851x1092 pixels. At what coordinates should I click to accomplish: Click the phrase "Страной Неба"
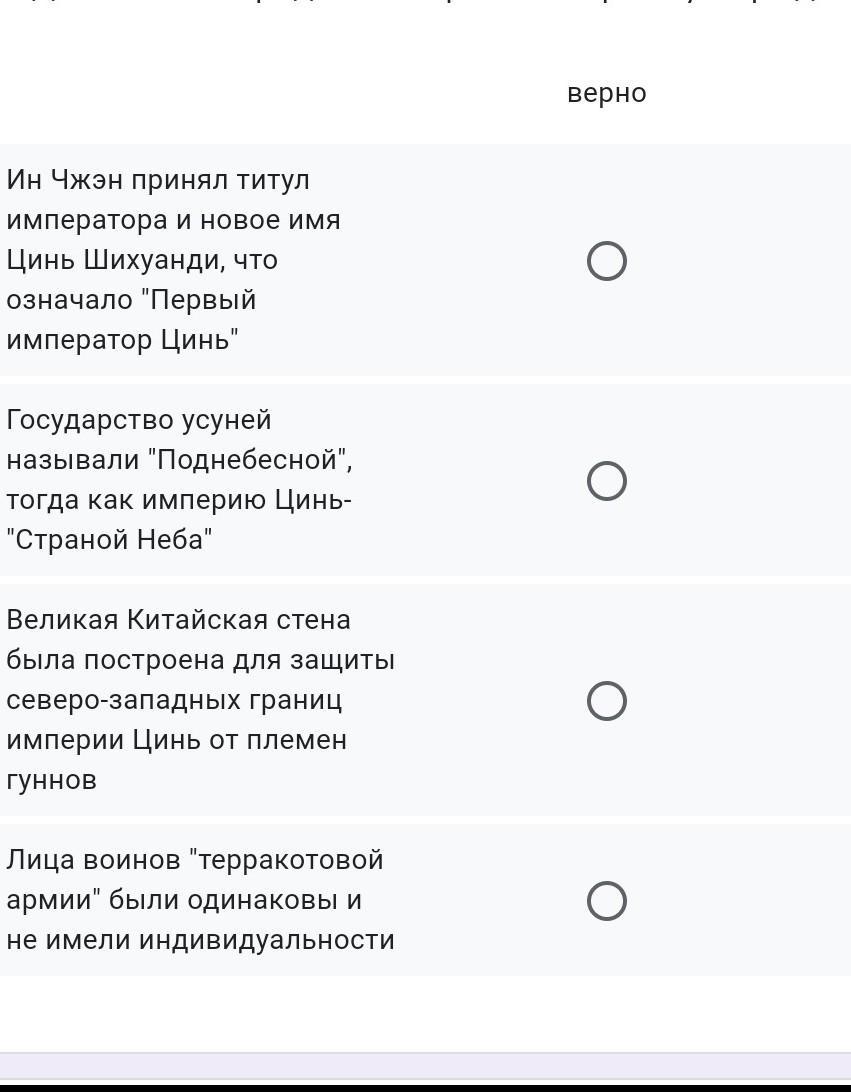point(109,540)
